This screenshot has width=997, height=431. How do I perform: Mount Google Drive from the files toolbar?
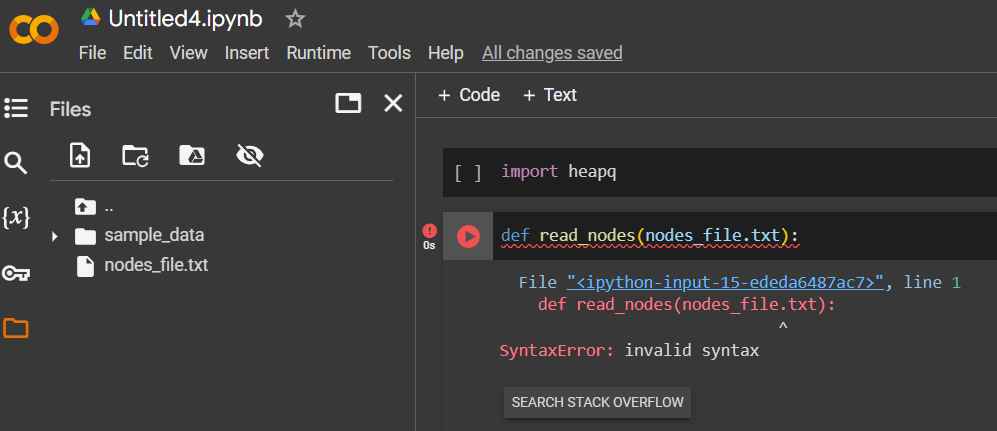click(x=192, y=155)
